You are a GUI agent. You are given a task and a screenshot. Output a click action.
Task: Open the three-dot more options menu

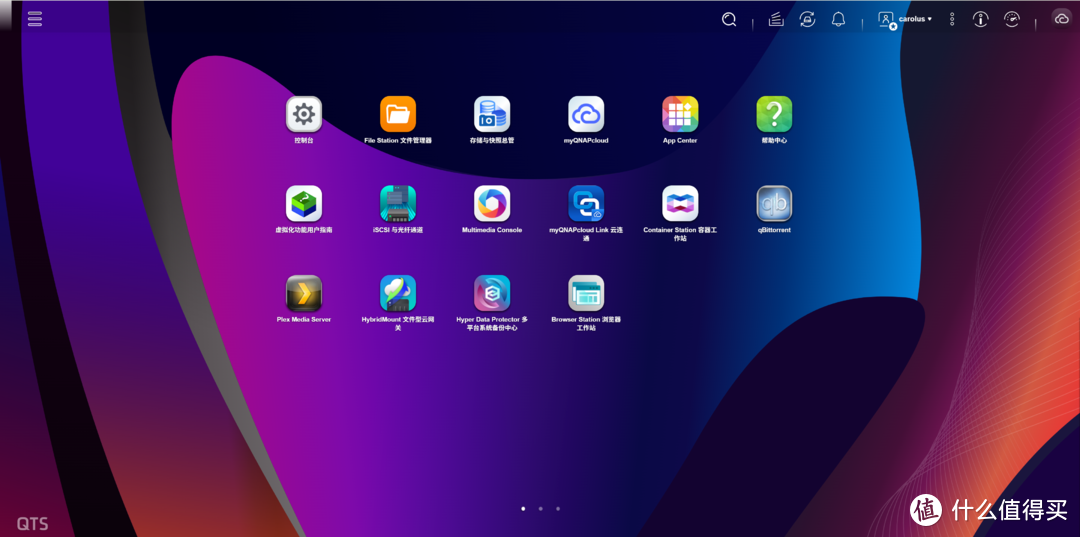click(x=952, y=19)
